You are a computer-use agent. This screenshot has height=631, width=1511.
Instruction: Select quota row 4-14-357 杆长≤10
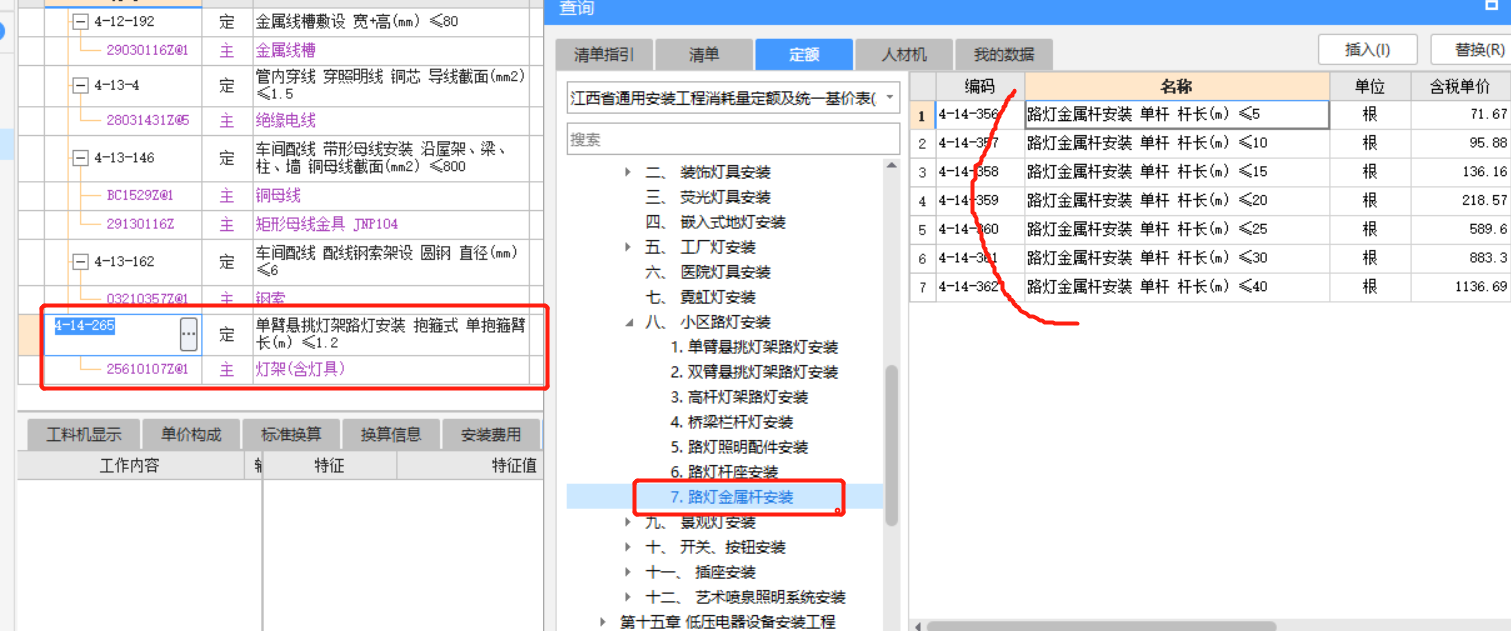(1210, 143)
